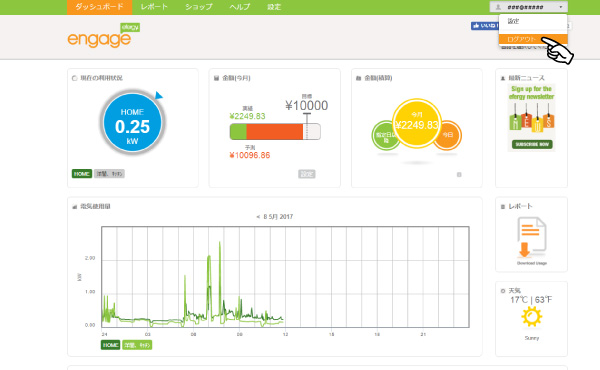Screen dimensions: 600x370
Task: Select the yellow 今月 cost bubble
Action: [417, 123]
